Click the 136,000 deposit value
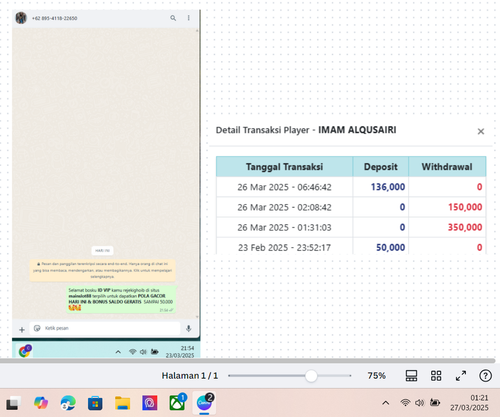This screenshot has height=417, width=500. (x=388, y=187)
